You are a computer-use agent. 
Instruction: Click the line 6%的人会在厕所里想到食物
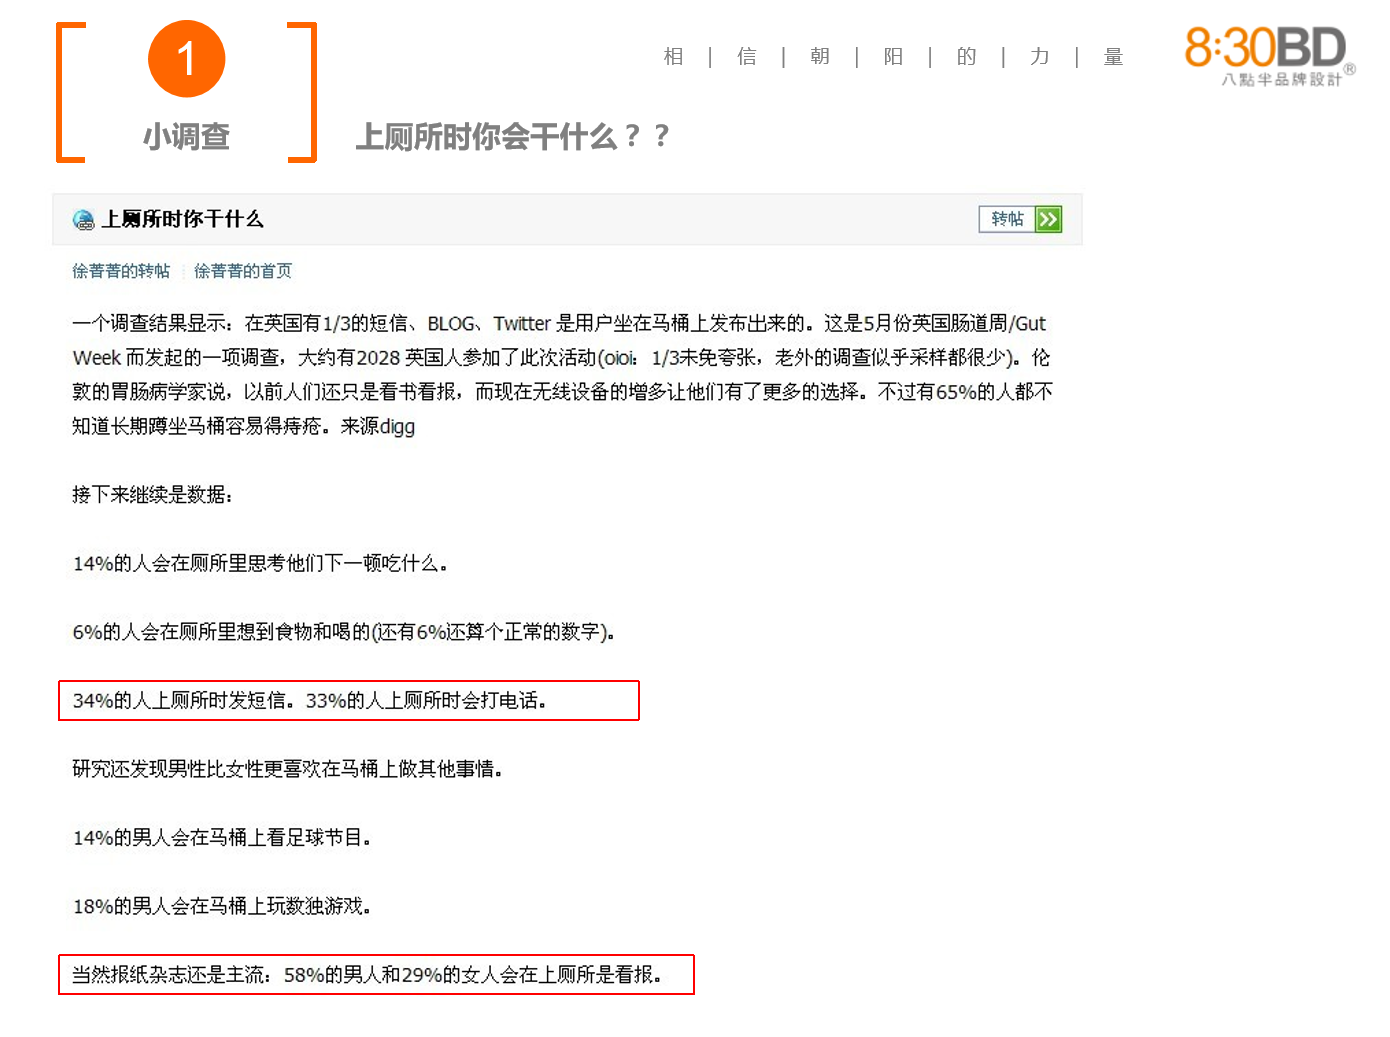pos(344,631)
